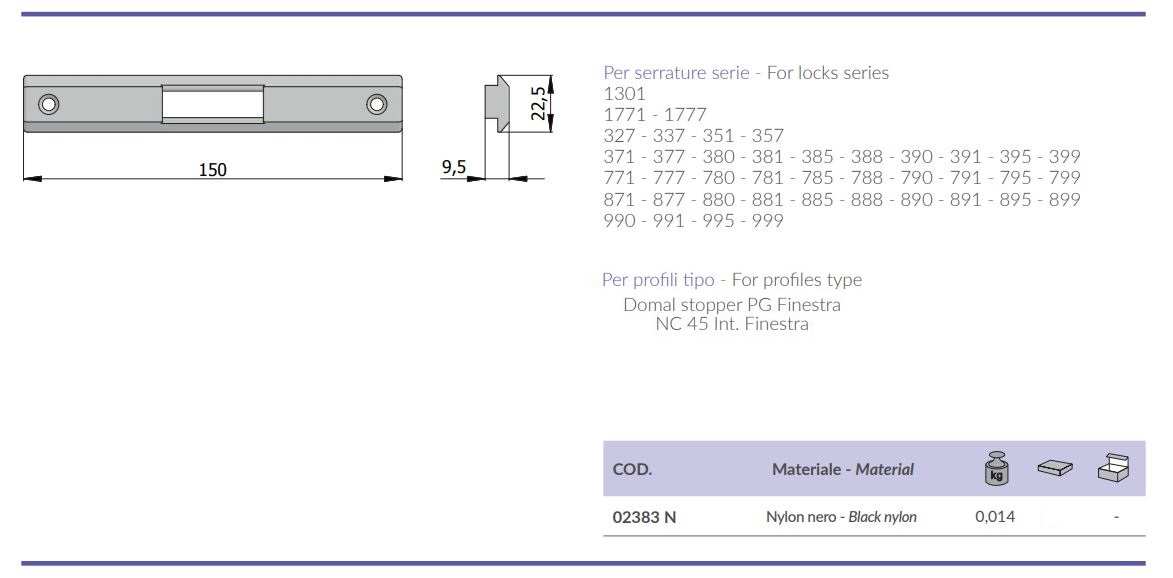This screenshot has width=1173, height=578.
Task: Click the side profile cross-section drawing
Action: point(497,105)
